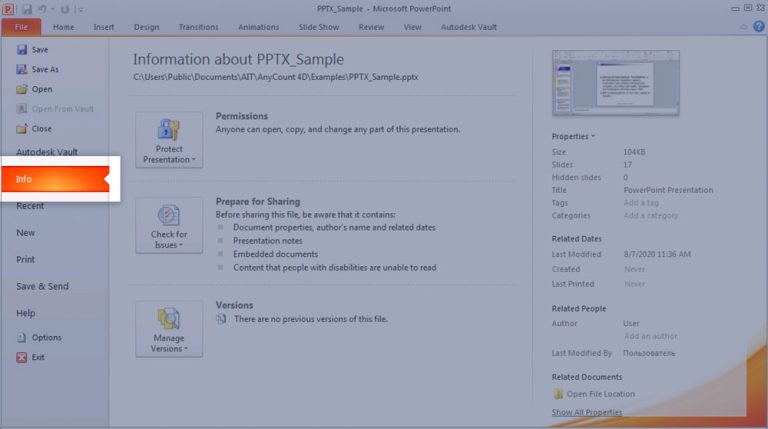
Task: Switch to the Slide Show tab
Action: (x=319, y=27)
